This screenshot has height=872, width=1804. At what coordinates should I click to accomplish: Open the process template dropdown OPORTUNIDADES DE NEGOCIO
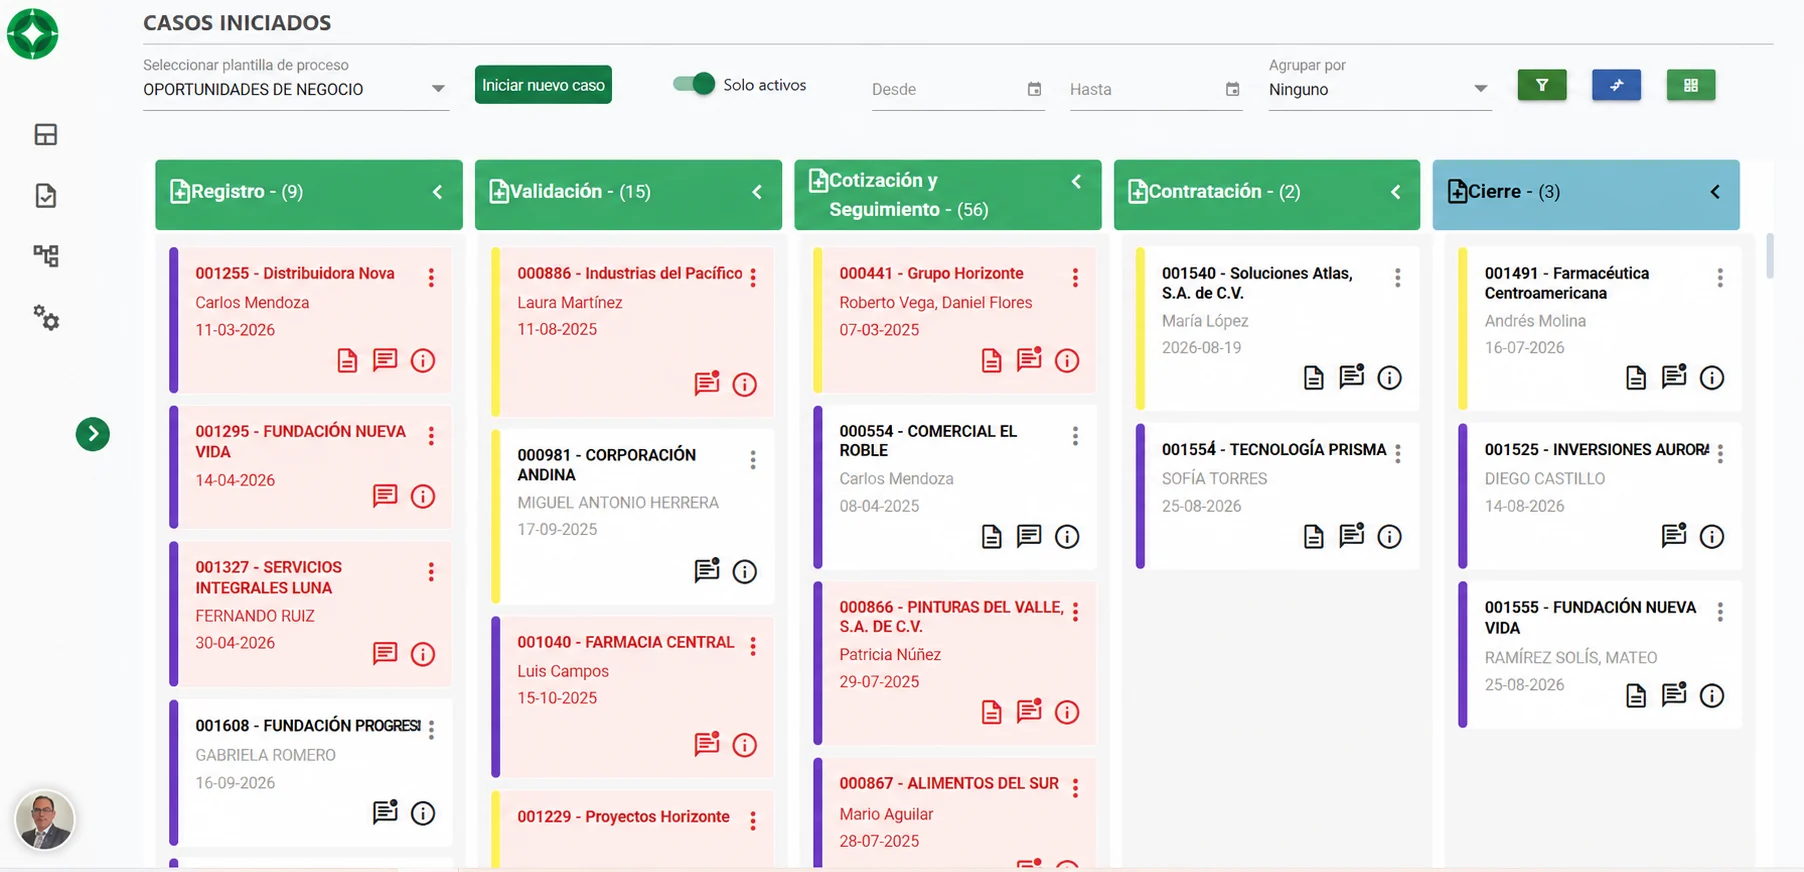click(295, 89)
